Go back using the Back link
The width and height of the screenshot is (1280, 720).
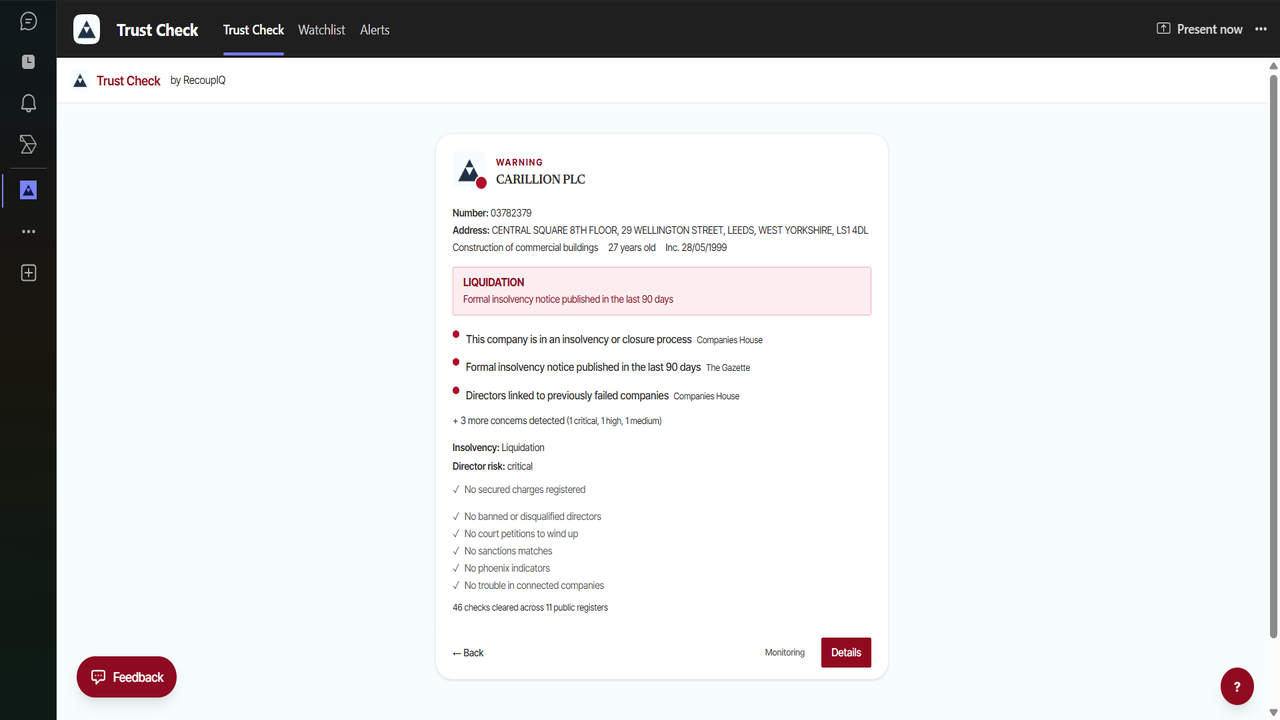pos(468,653)
